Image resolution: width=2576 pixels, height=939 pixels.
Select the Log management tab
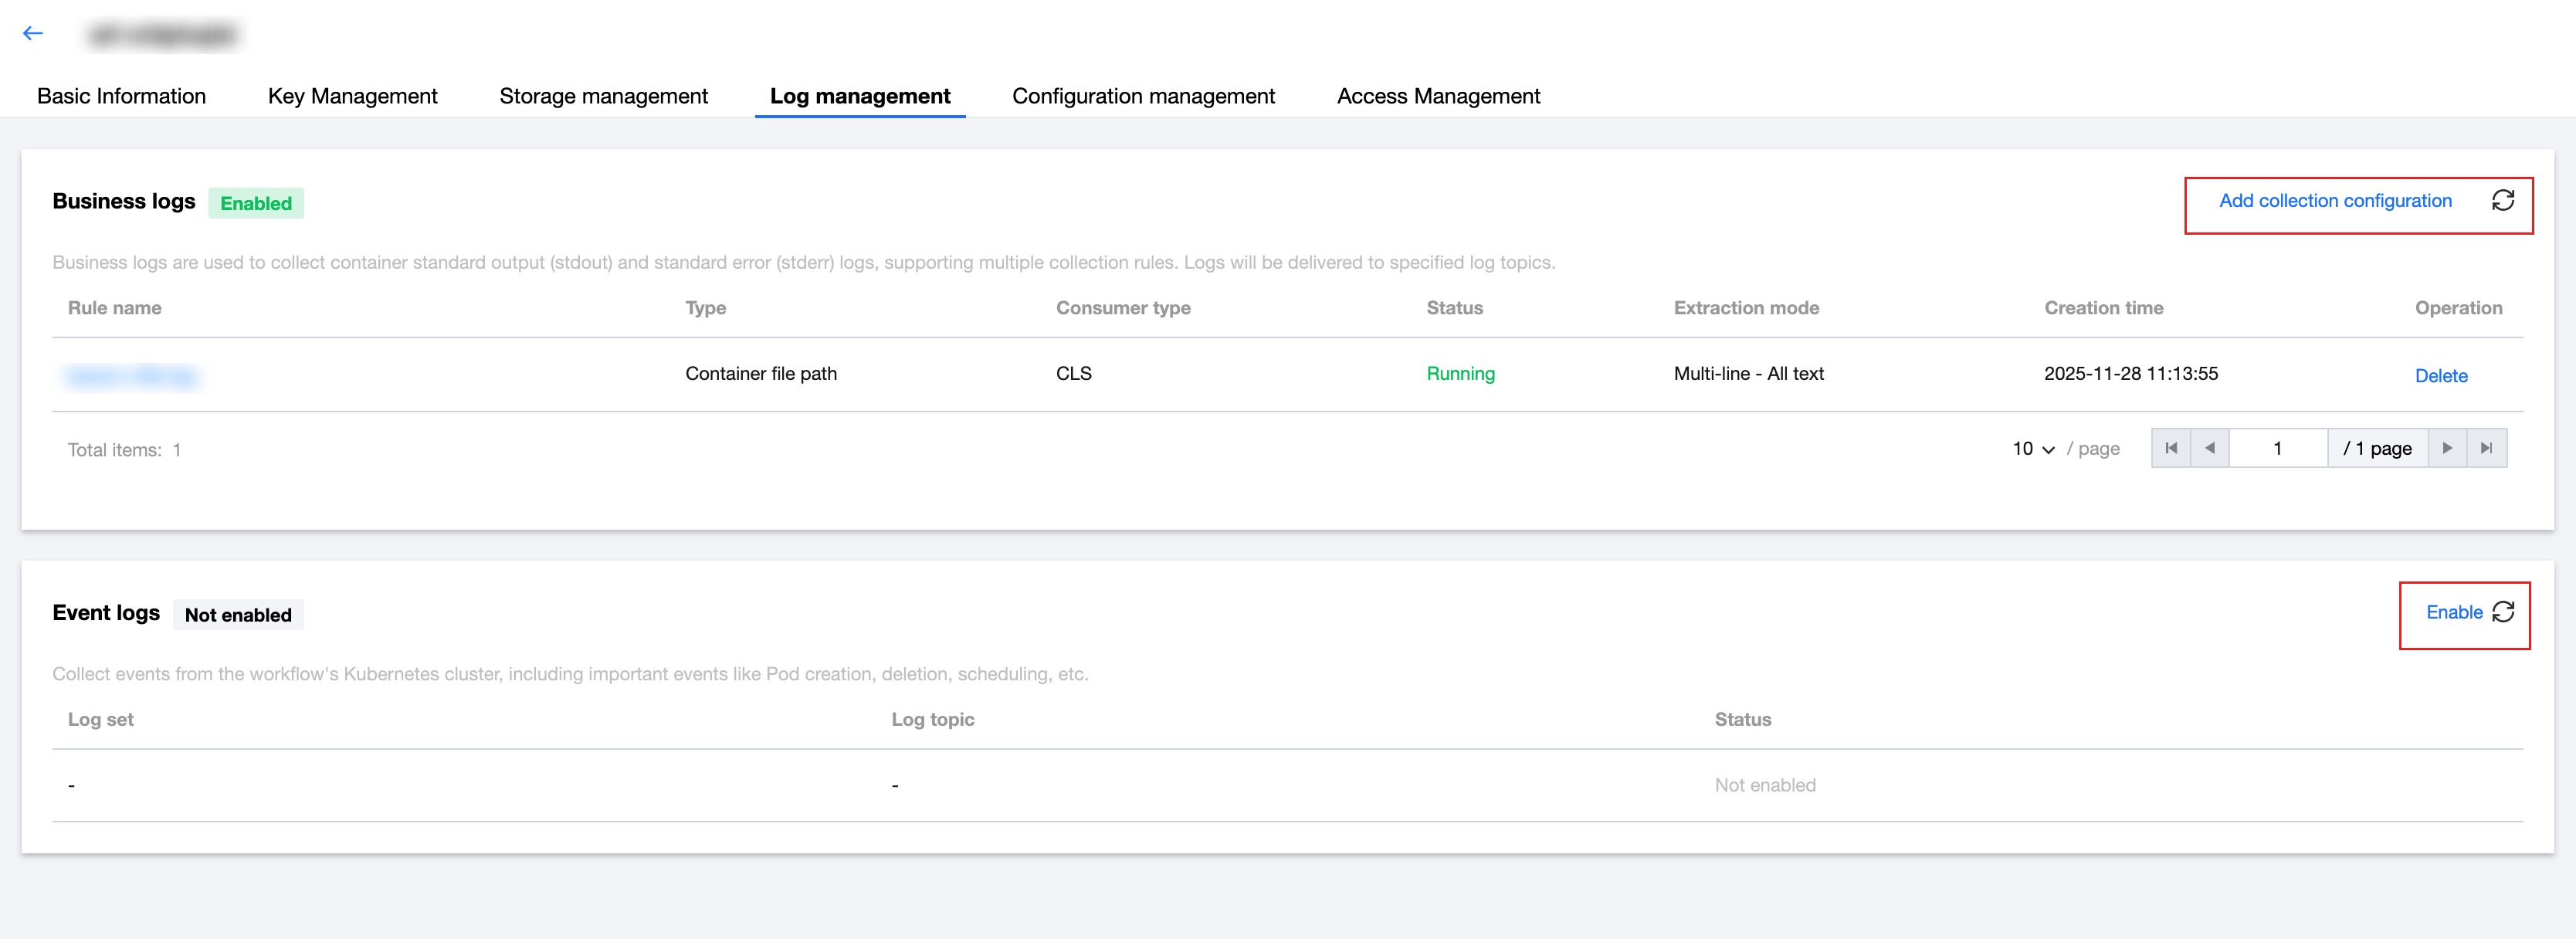tap(860, 96)
